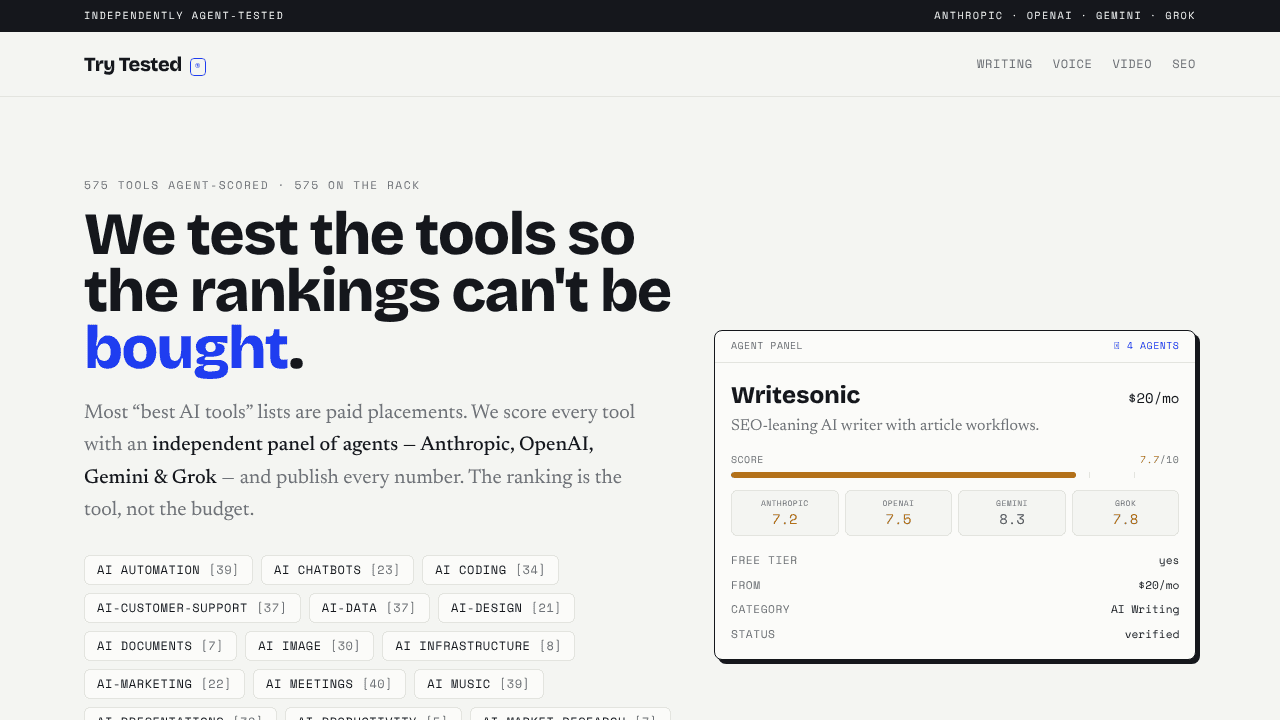Click the blue word bought in headline
Screen dimensions: 1280x720
click(x=186, y=349)
